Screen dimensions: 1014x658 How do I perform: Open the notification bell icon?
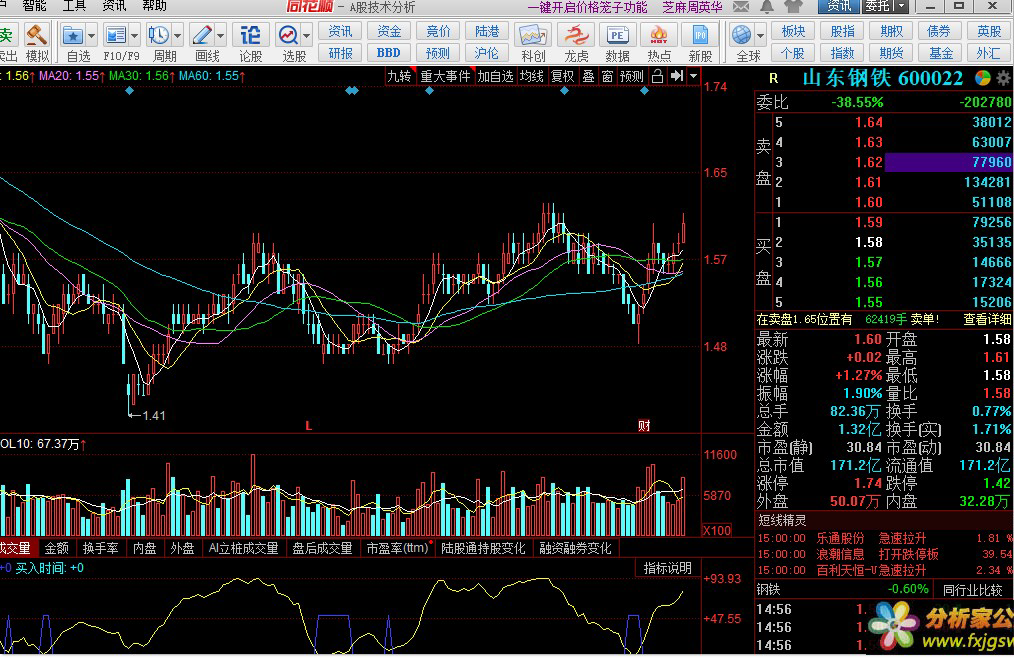767,6
